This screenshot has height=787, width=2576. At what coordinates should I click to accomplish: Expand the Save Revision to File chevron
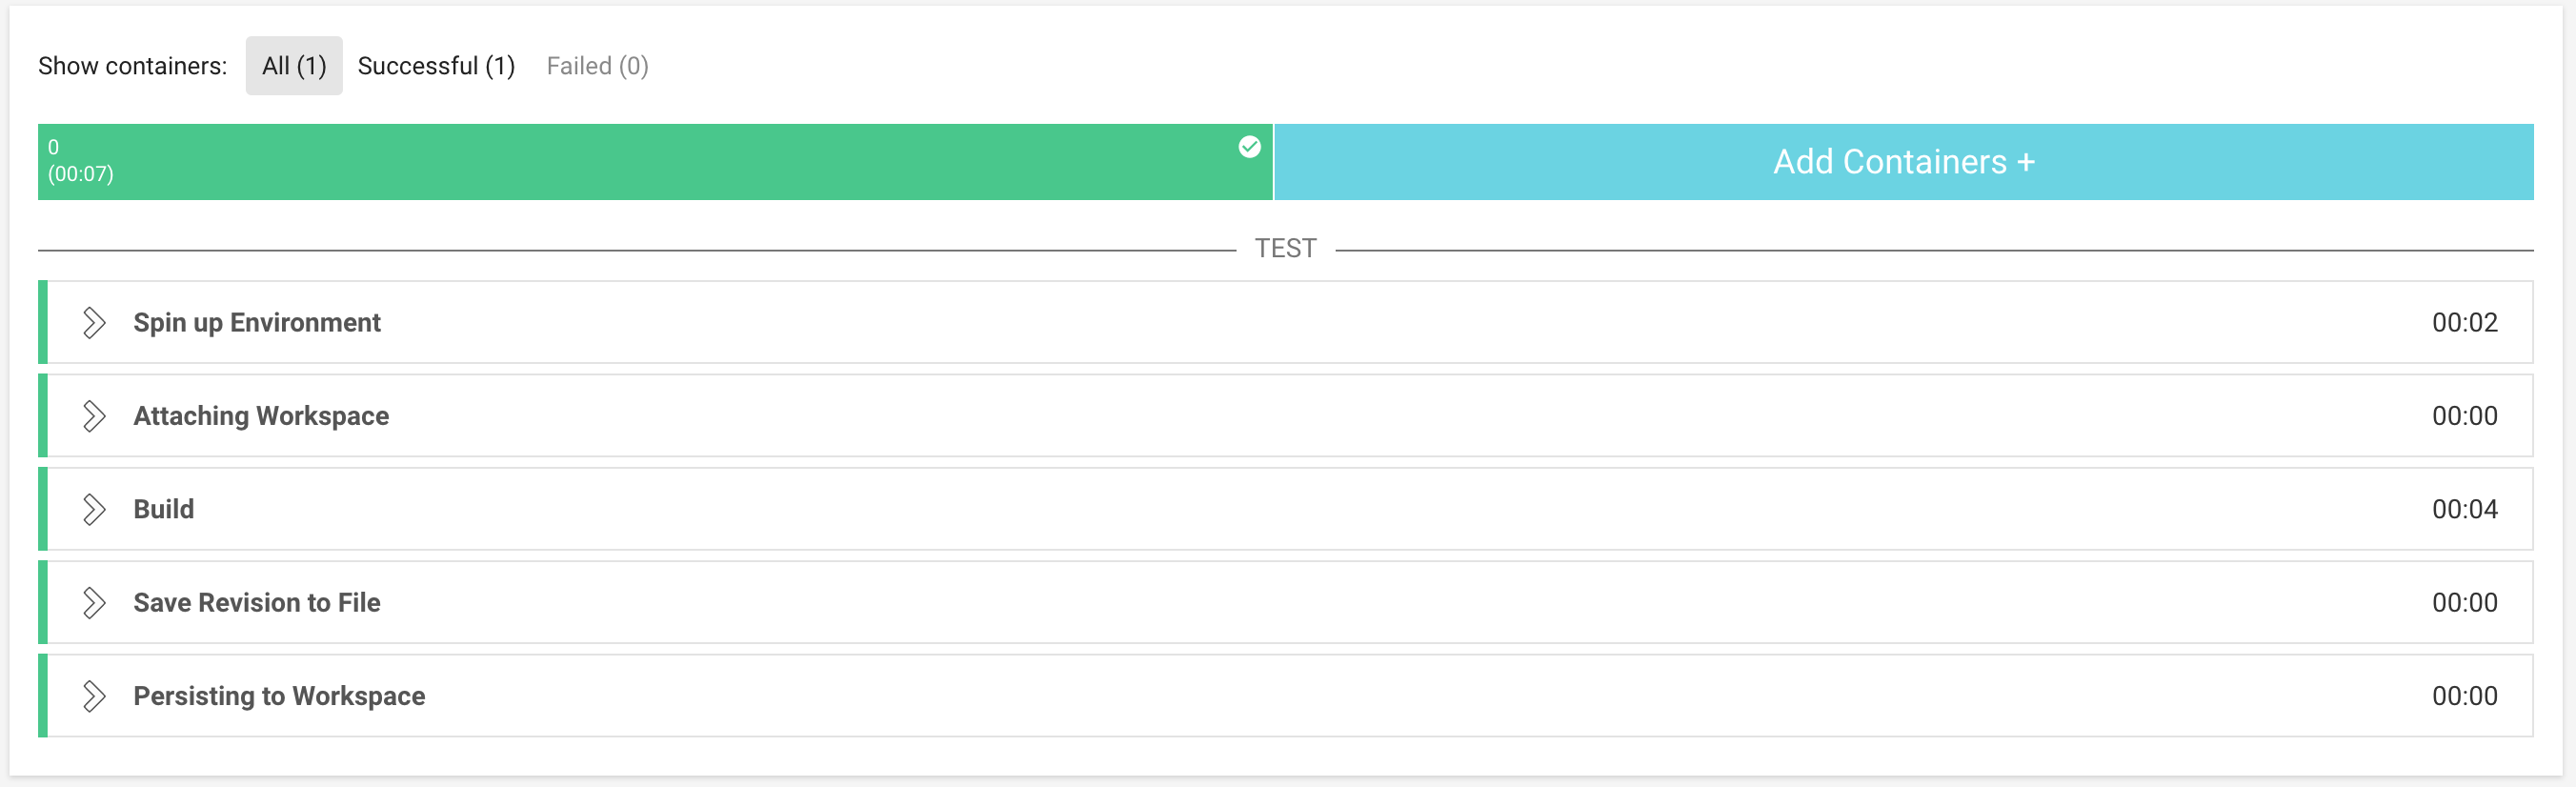click(94, 602)
